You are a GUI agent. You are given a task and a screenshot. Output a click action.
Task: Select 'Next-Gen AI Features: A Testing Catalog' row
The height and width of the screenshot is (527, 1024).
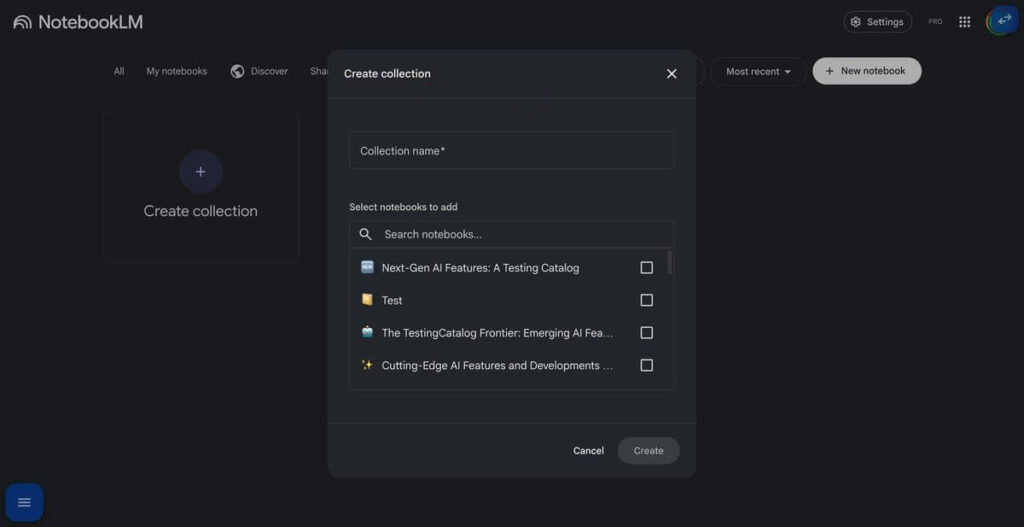pyautogui.click(x=481, y=268)
